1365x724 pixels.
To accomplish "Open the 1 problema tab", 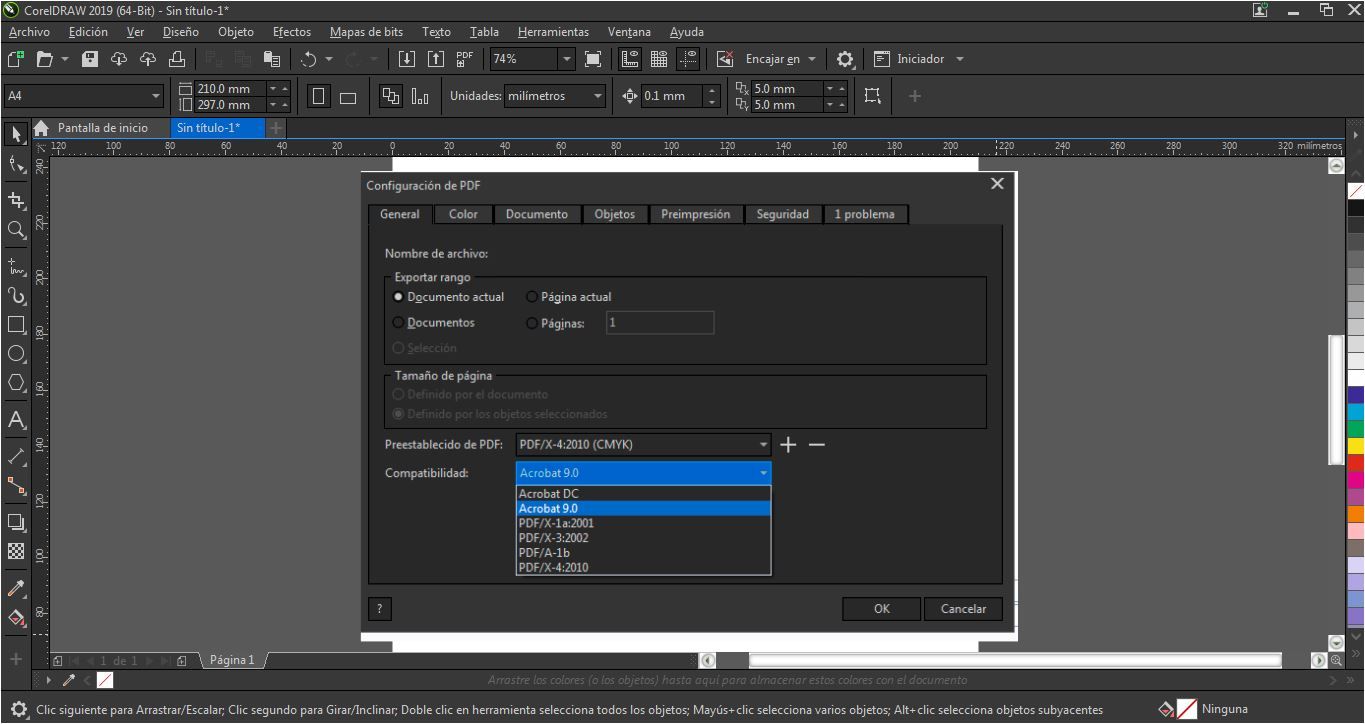I will tap(865, 214).
